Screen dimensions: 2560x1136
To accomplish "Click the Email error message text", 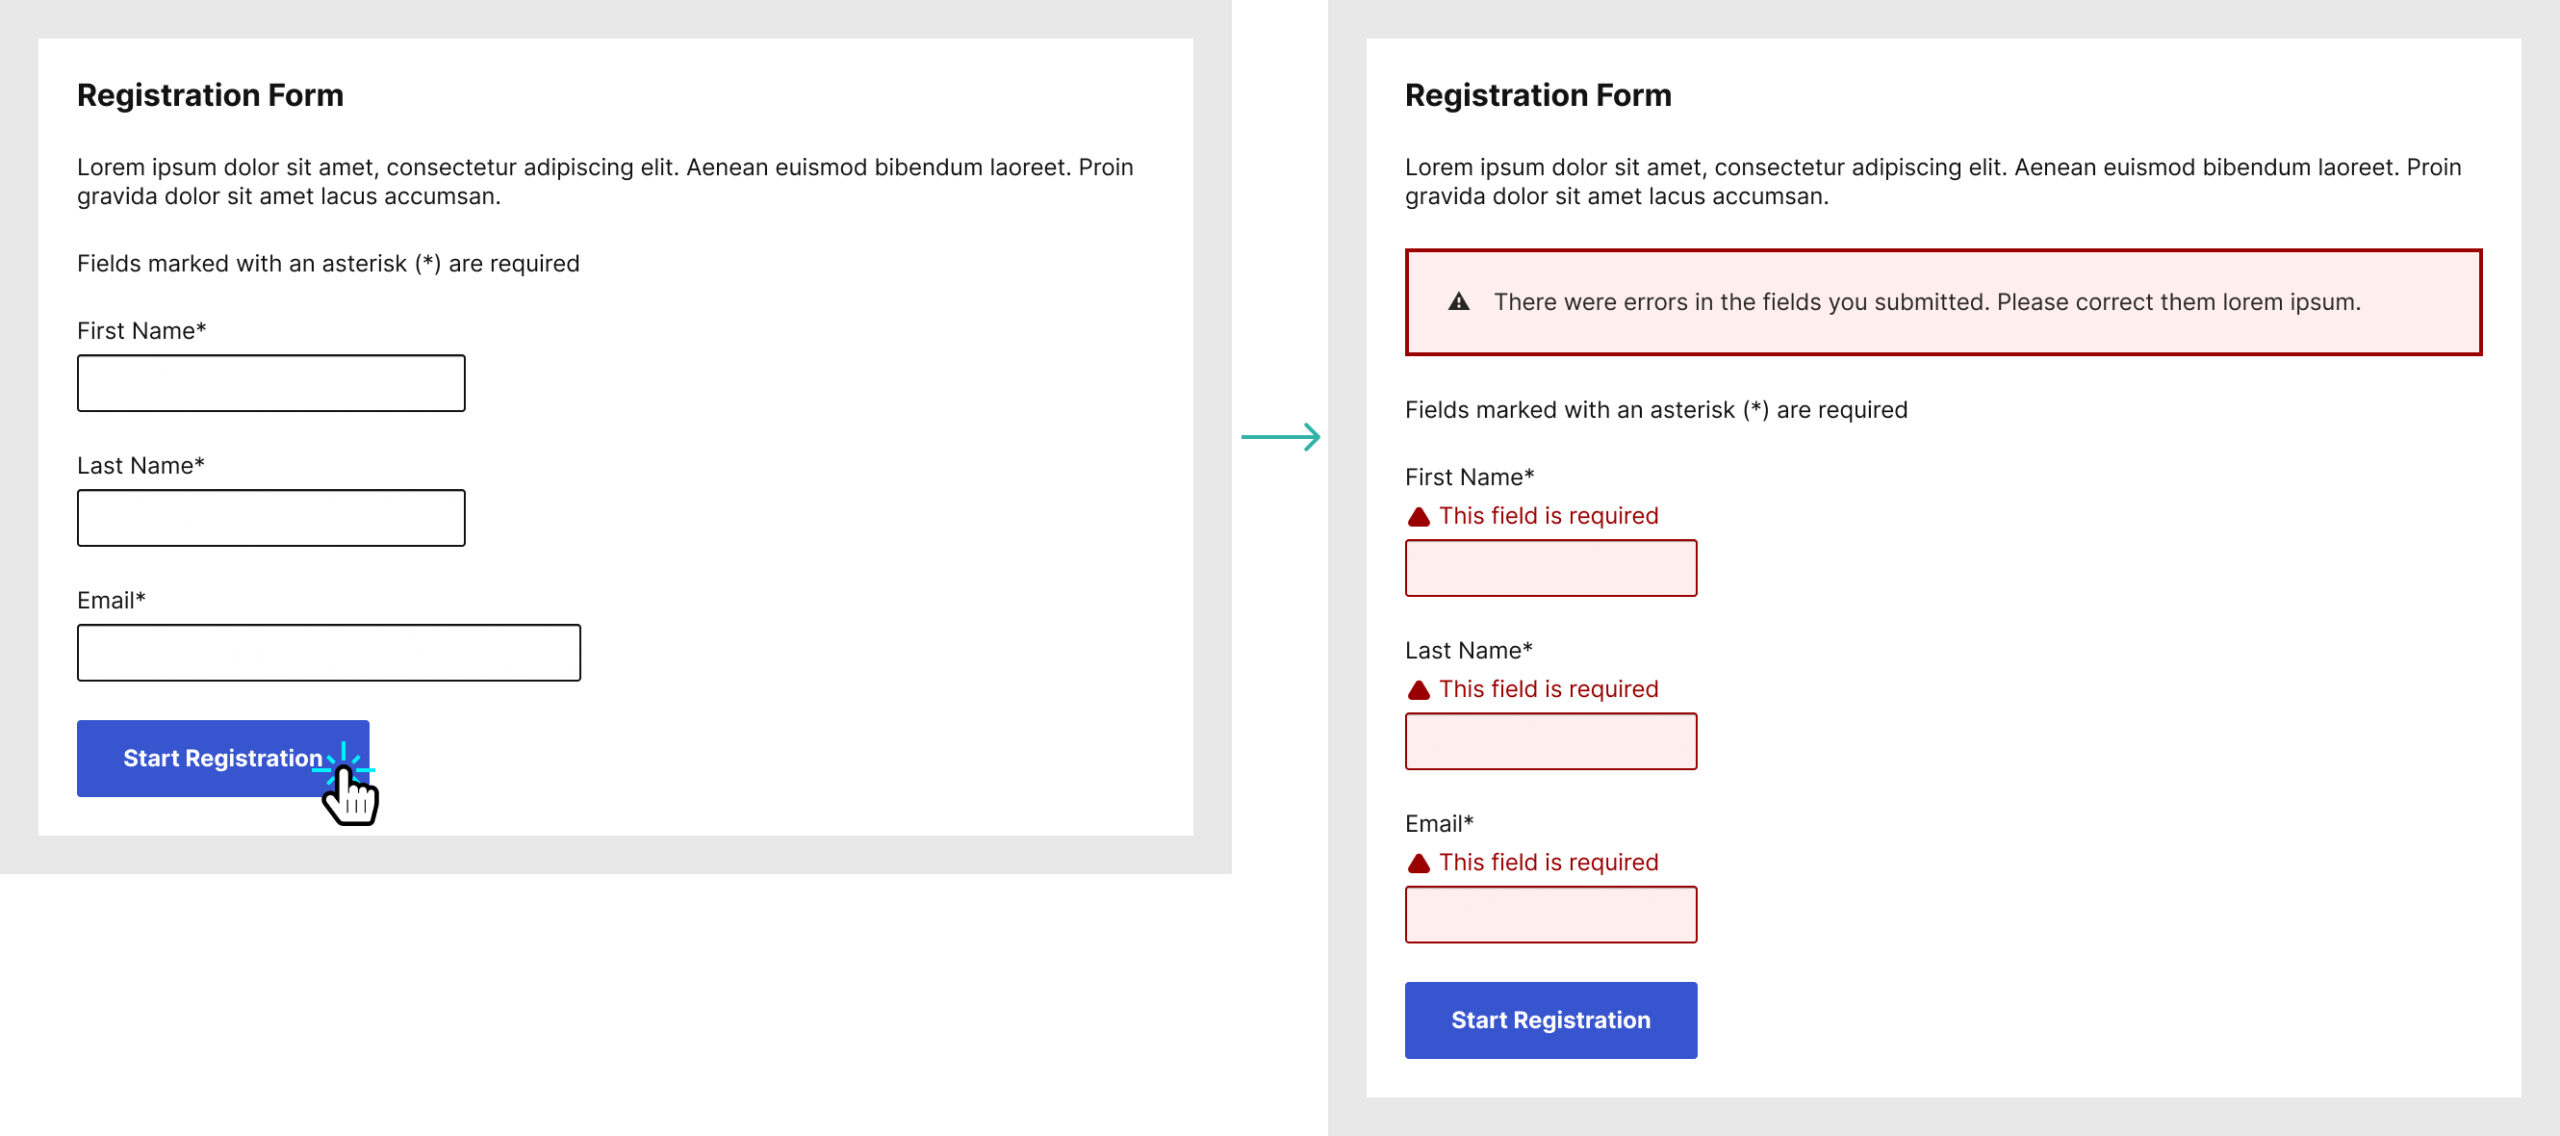I will pos(1548,862).
